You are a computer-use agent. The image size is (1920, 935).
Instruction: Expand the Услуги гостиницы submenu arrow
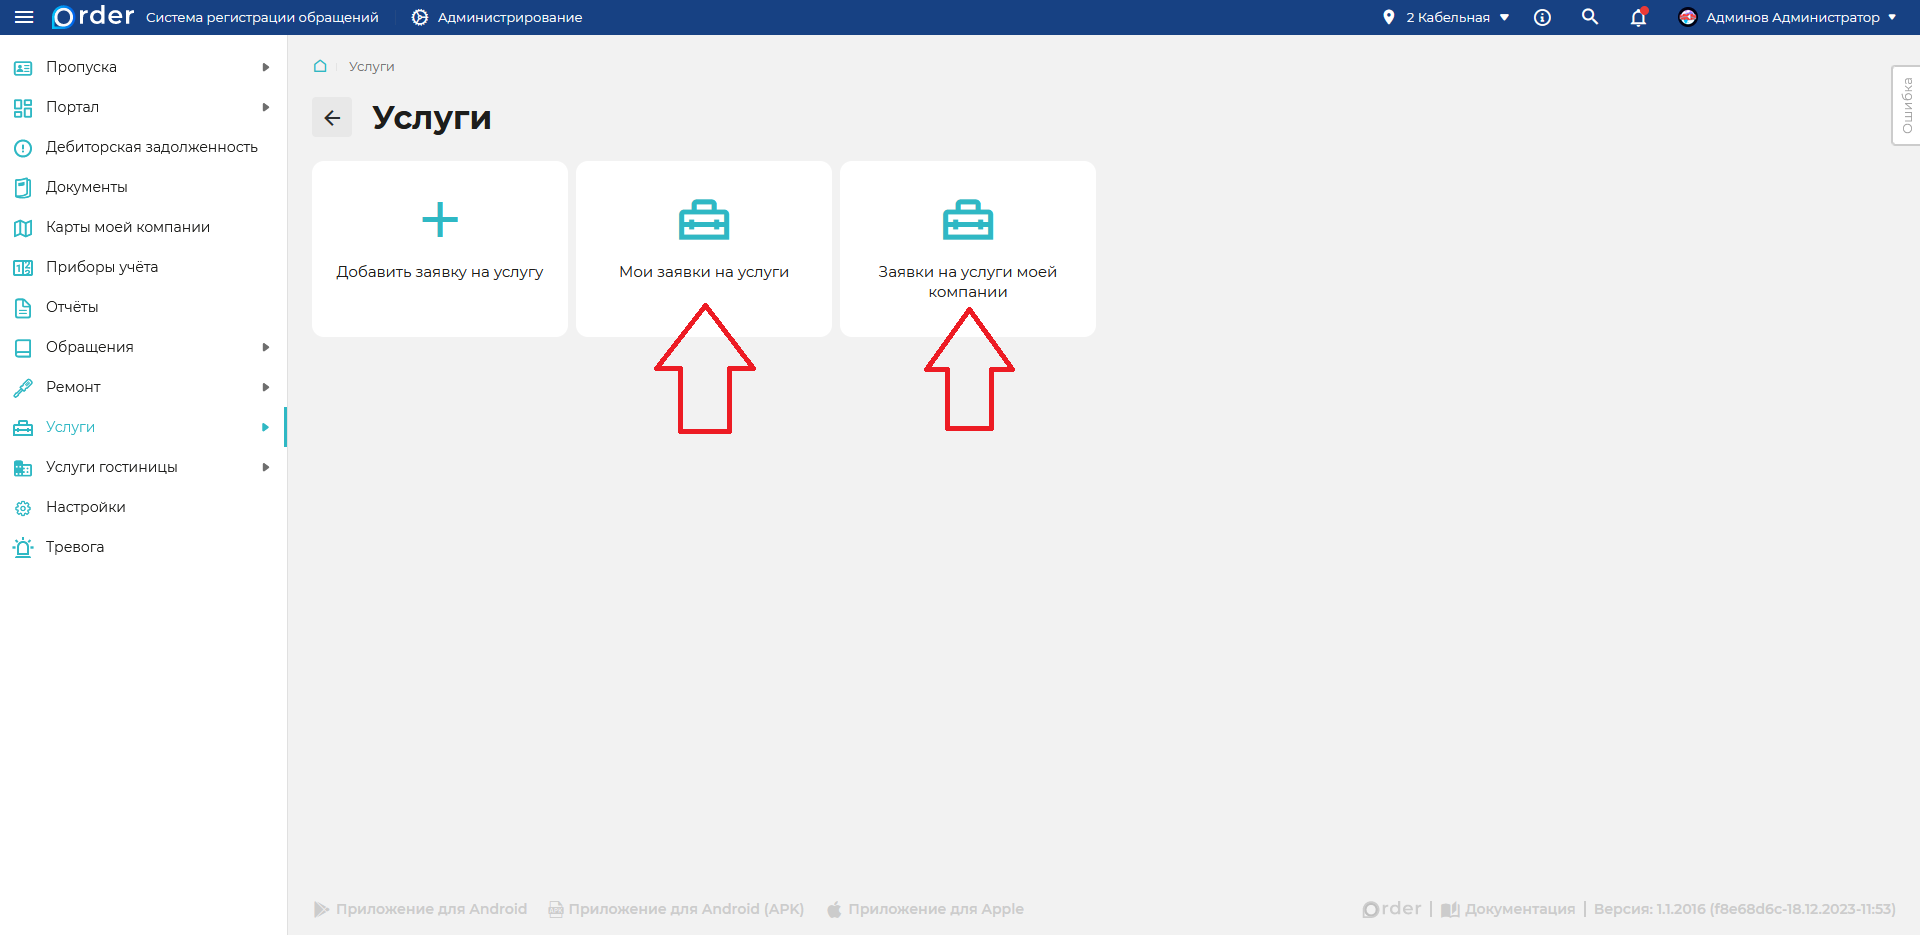tap(266, 467)
